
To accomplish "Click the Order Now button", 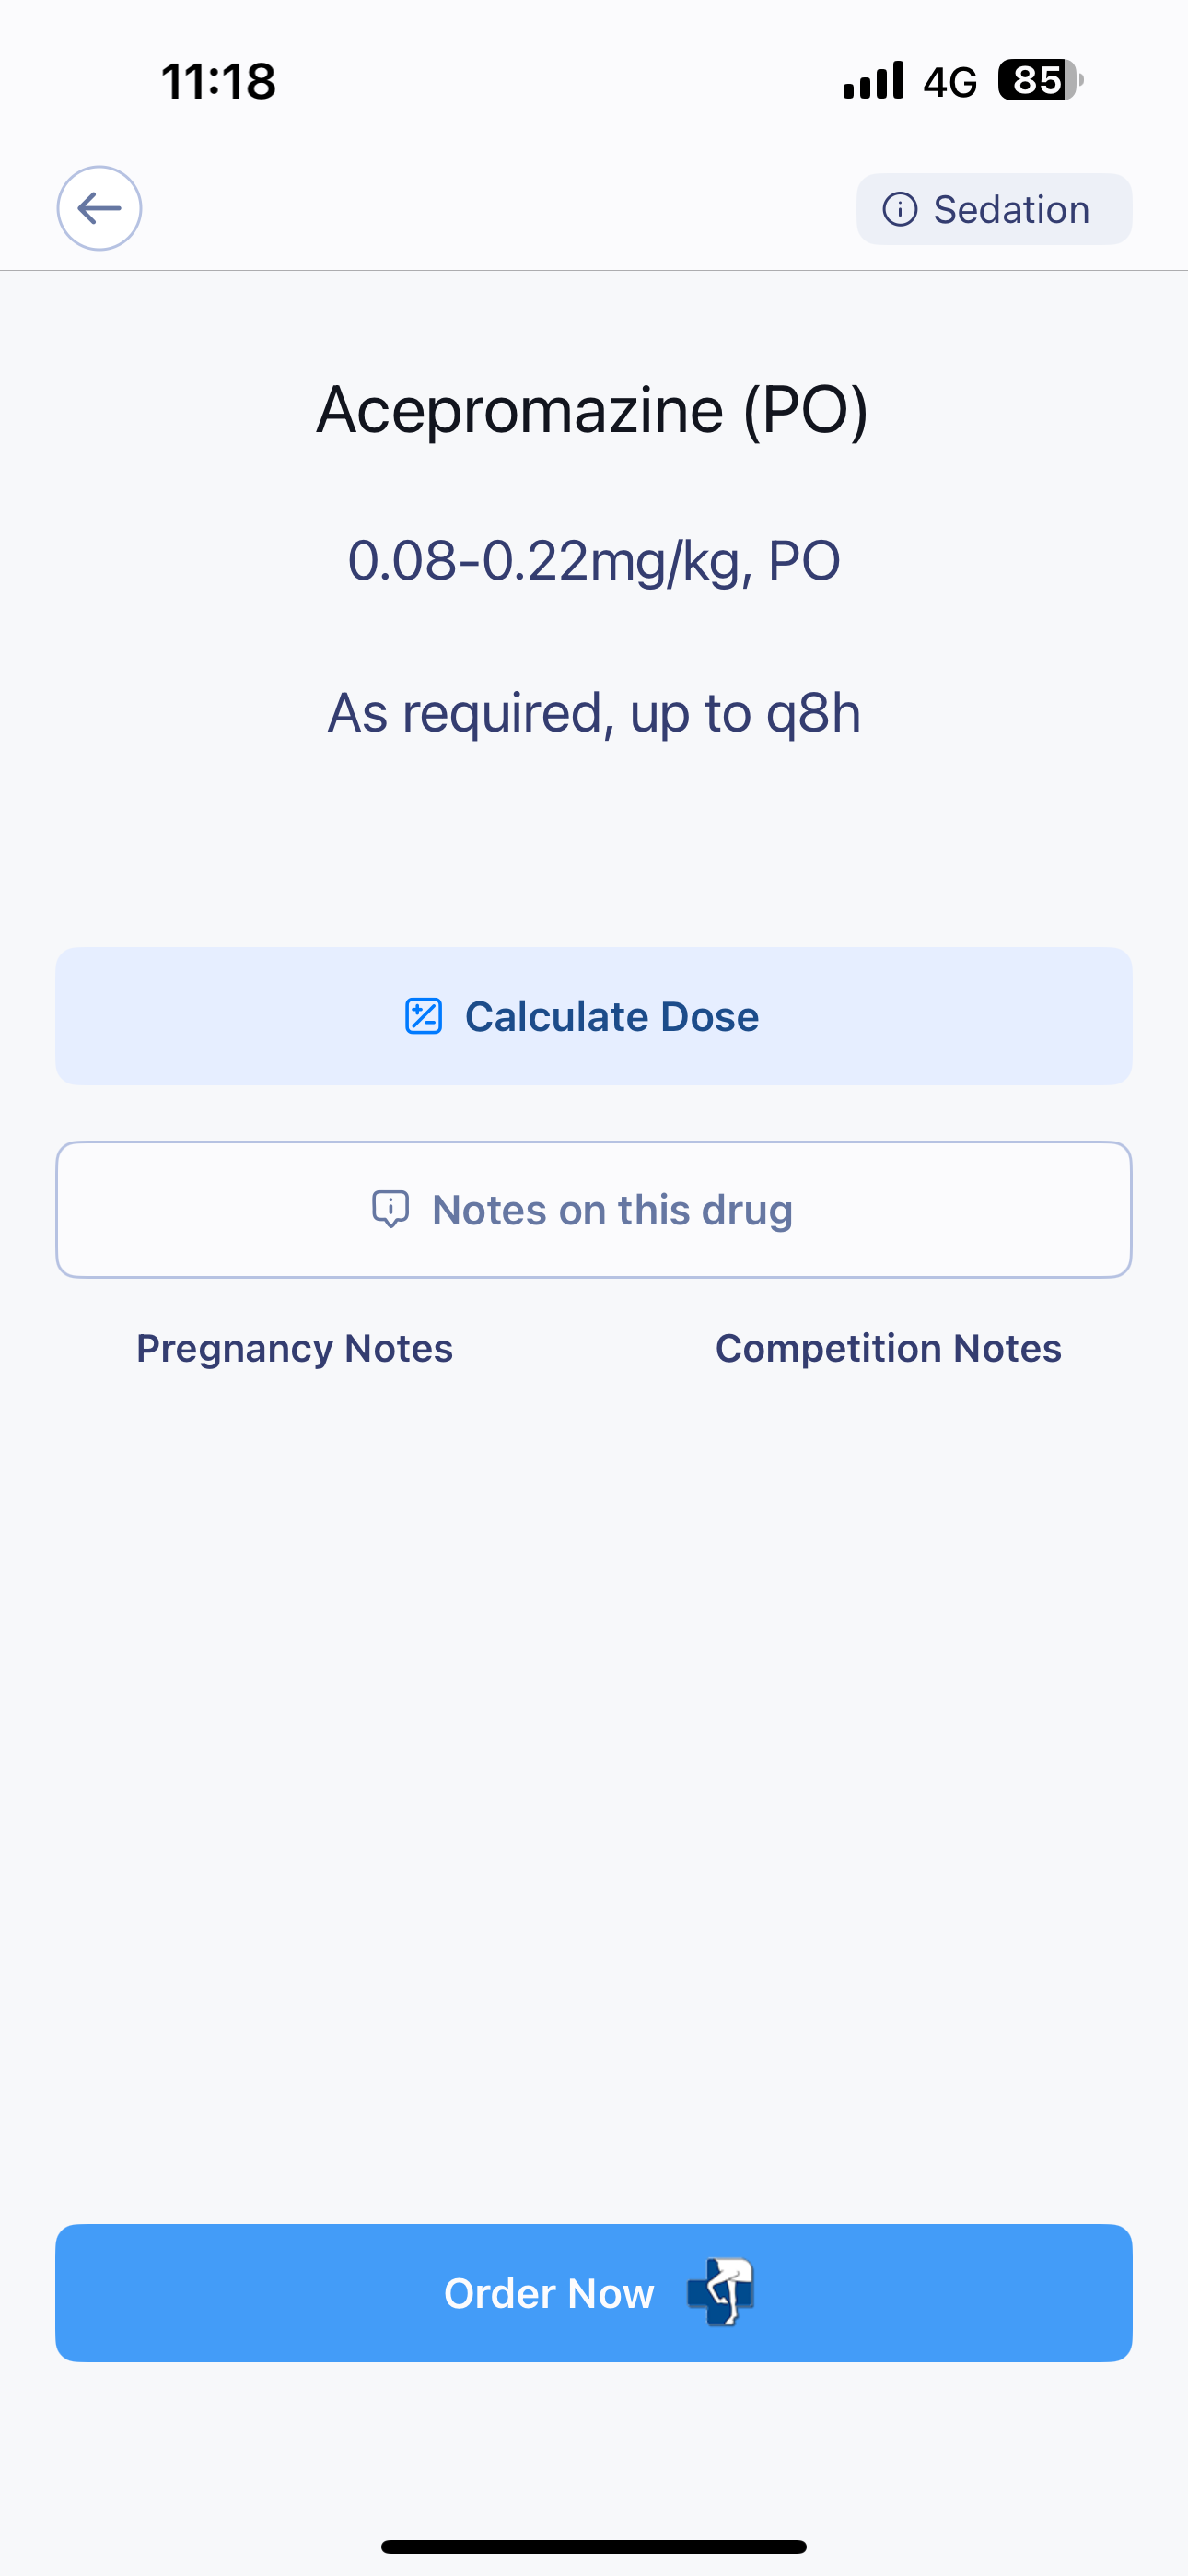I will [x=594, y=2293].
